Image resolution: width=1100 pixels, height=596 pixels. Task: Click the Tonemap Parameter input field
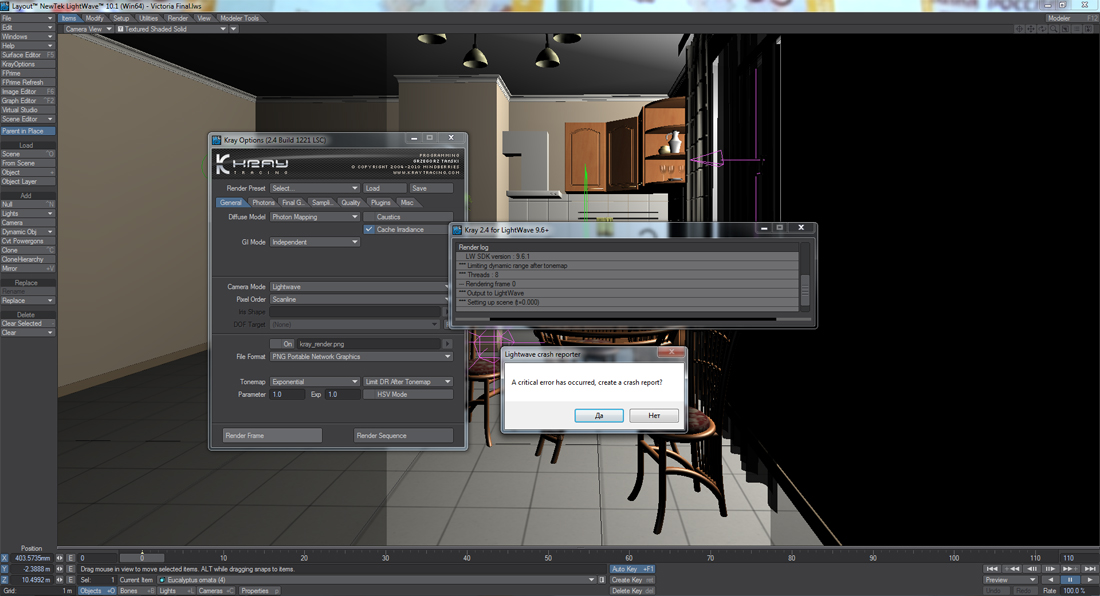(x=288, y=395)
